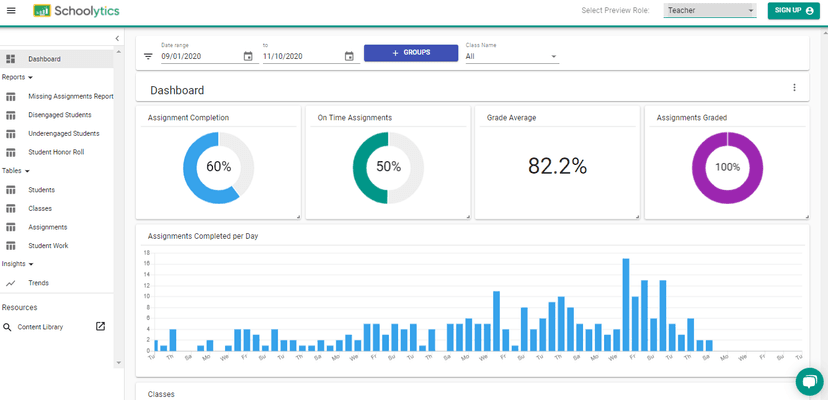Click the 82.2% Grade Average value
This screenshot has height=400, width=828.
click(558, 166)
